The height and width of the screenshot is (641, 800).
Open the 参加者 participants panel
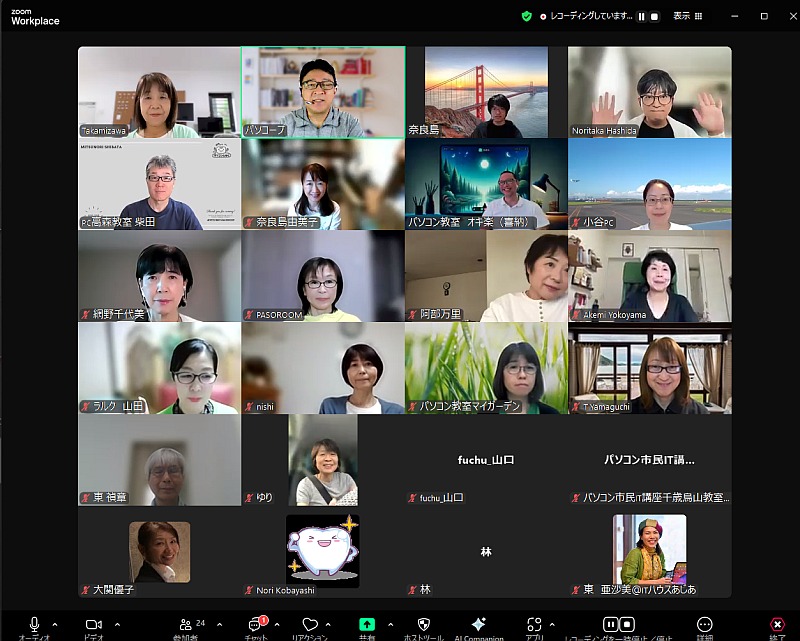185,625
